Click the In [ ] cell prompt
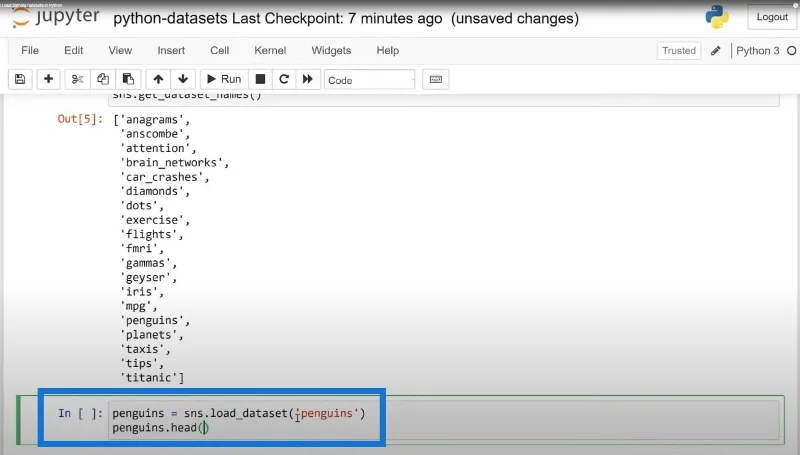Screen dimensions: 800x455 click(x=80, y=413)
